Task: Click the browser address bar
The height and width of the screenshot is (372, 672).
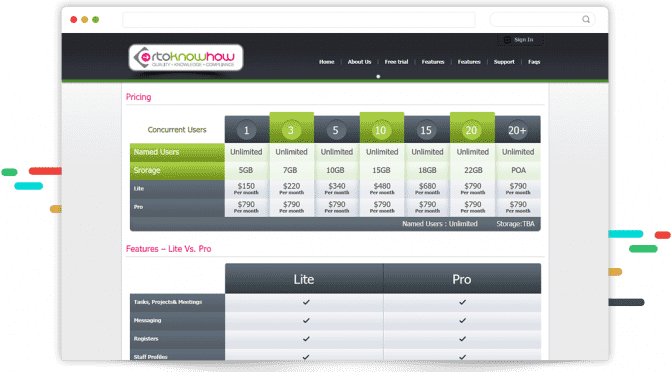Action: [x=299, y=20]
